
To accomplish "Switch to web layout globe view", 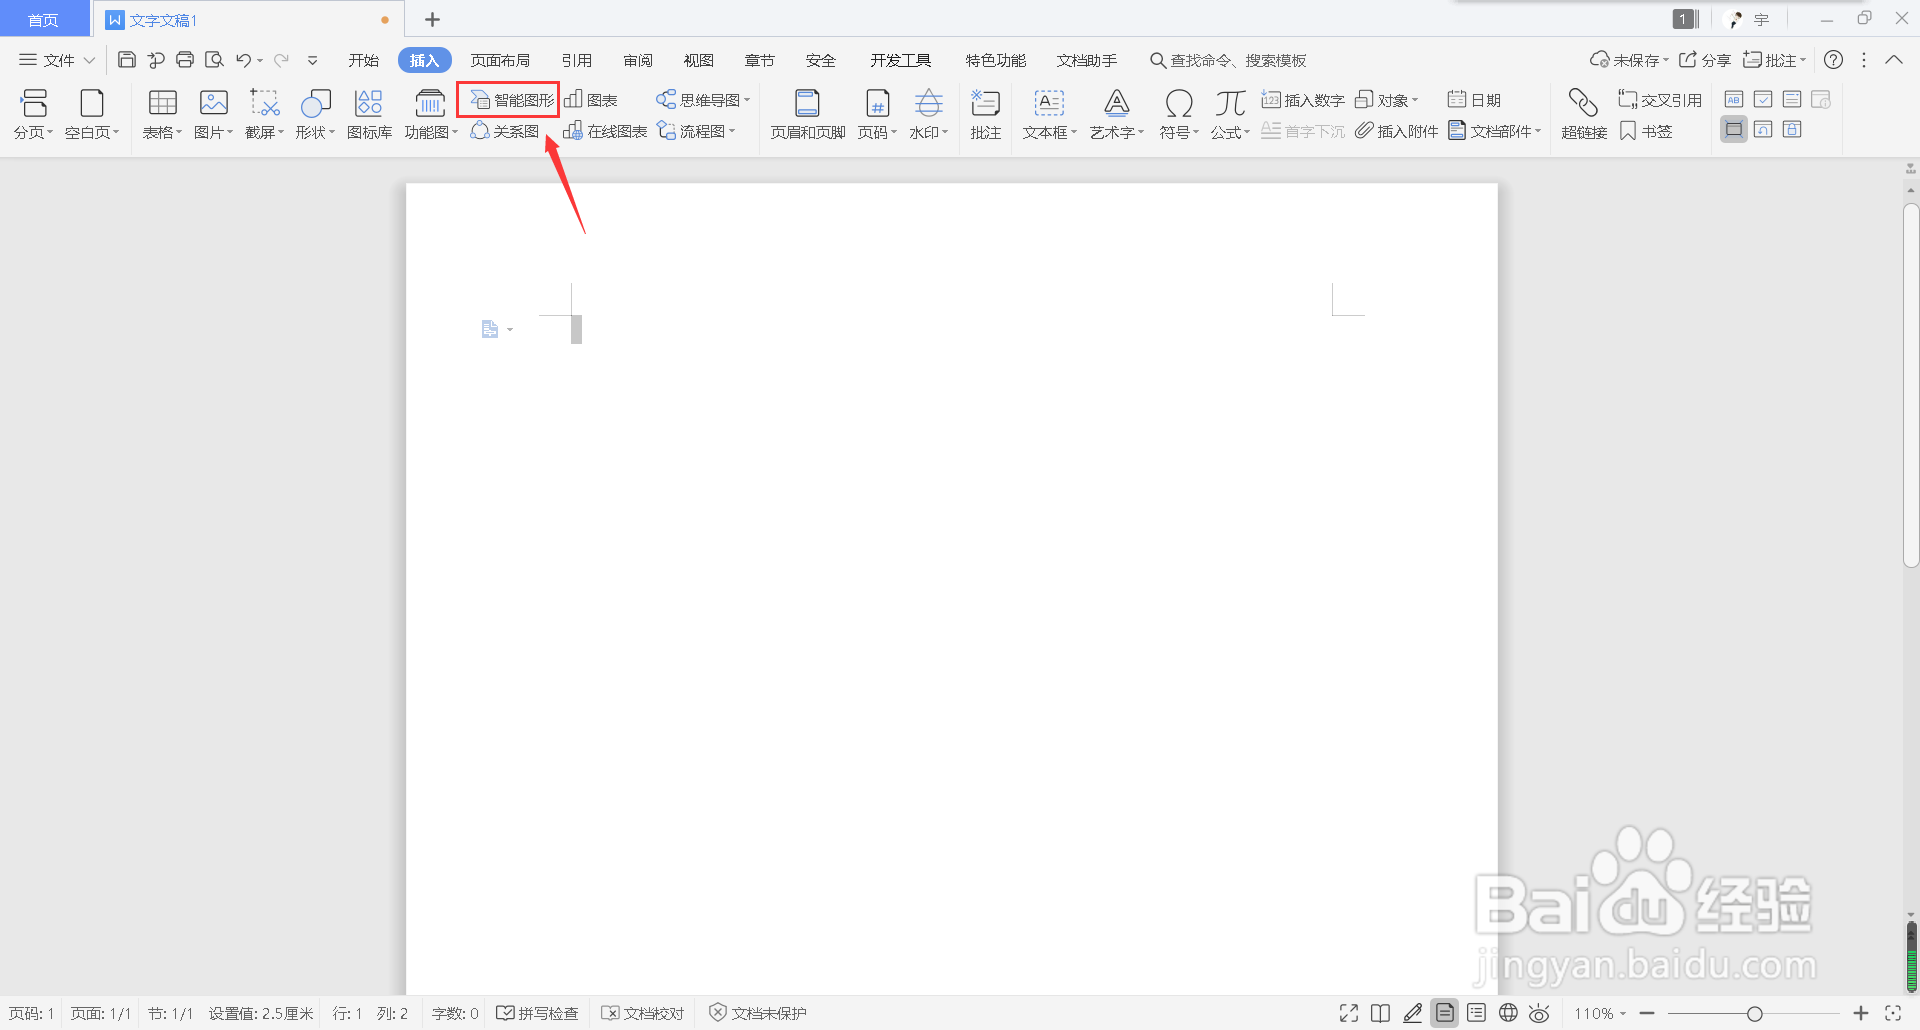I will click(1508, 1013).
